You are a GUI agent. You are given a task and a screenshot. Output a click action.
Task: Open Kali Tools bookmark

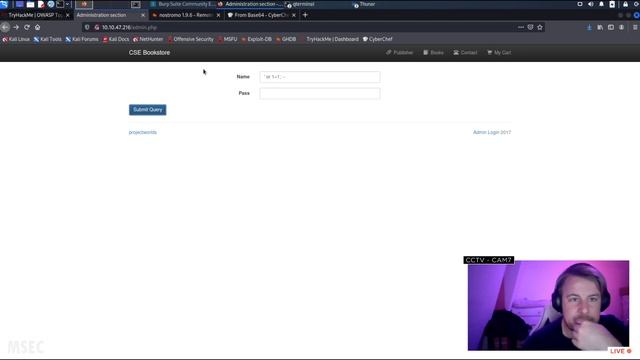click(47, 39)
